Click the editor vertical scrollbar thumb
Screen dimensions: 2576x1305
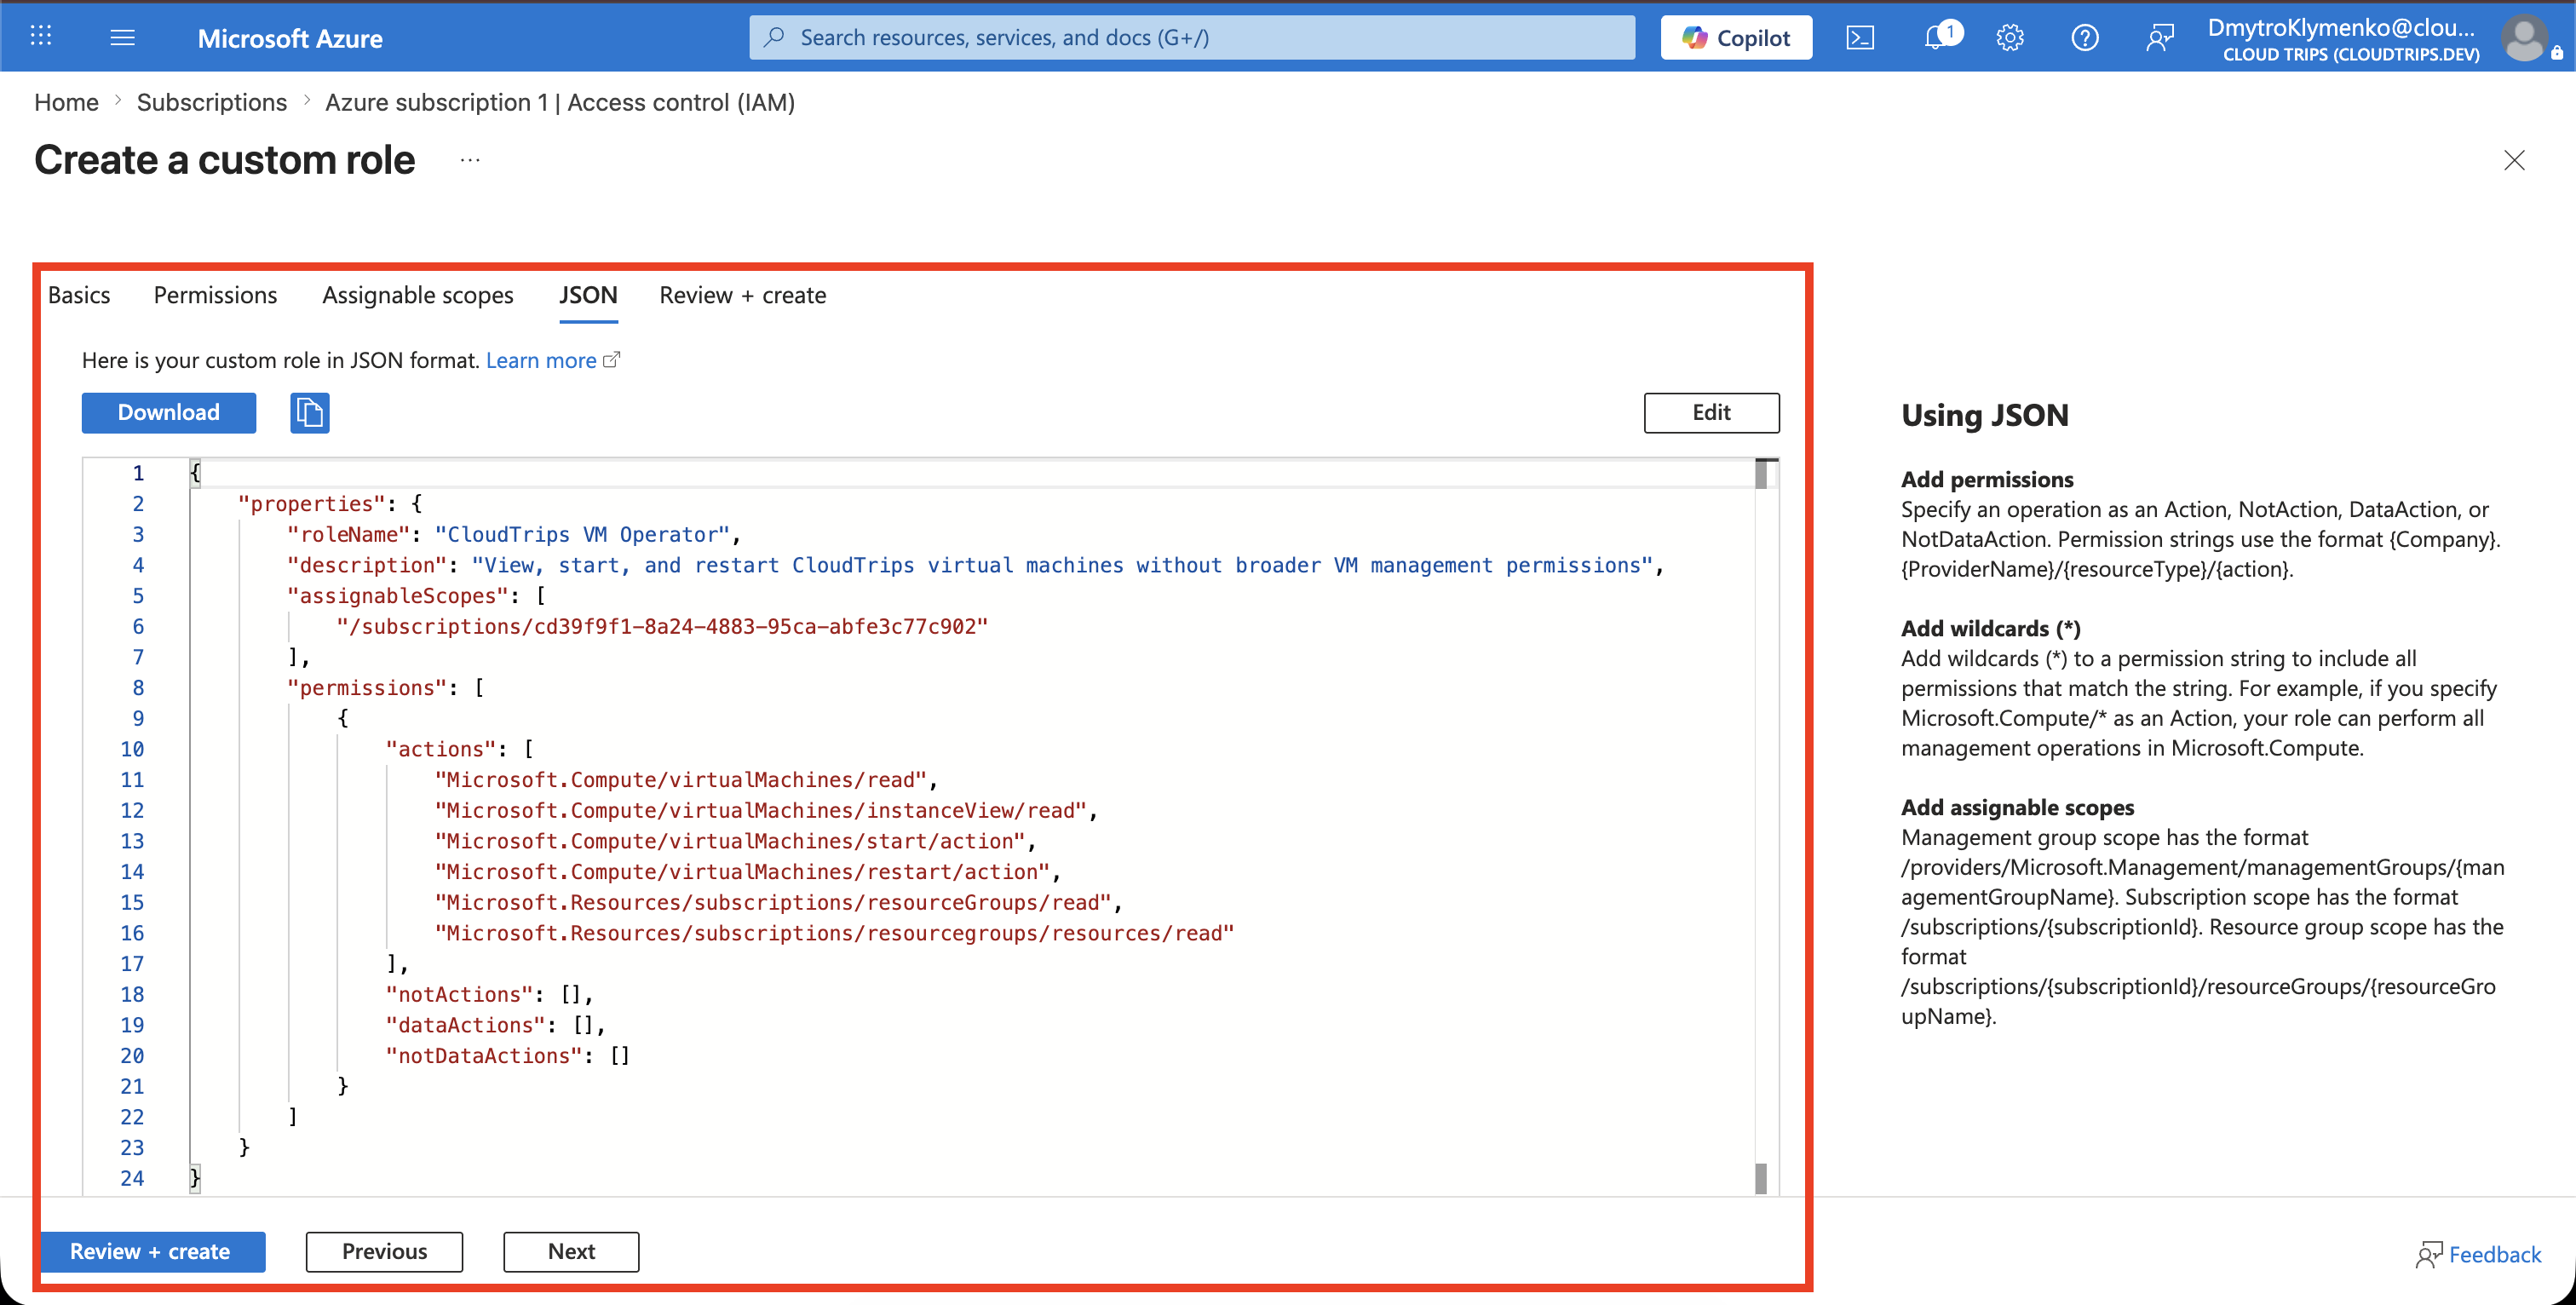[1762, 474]
